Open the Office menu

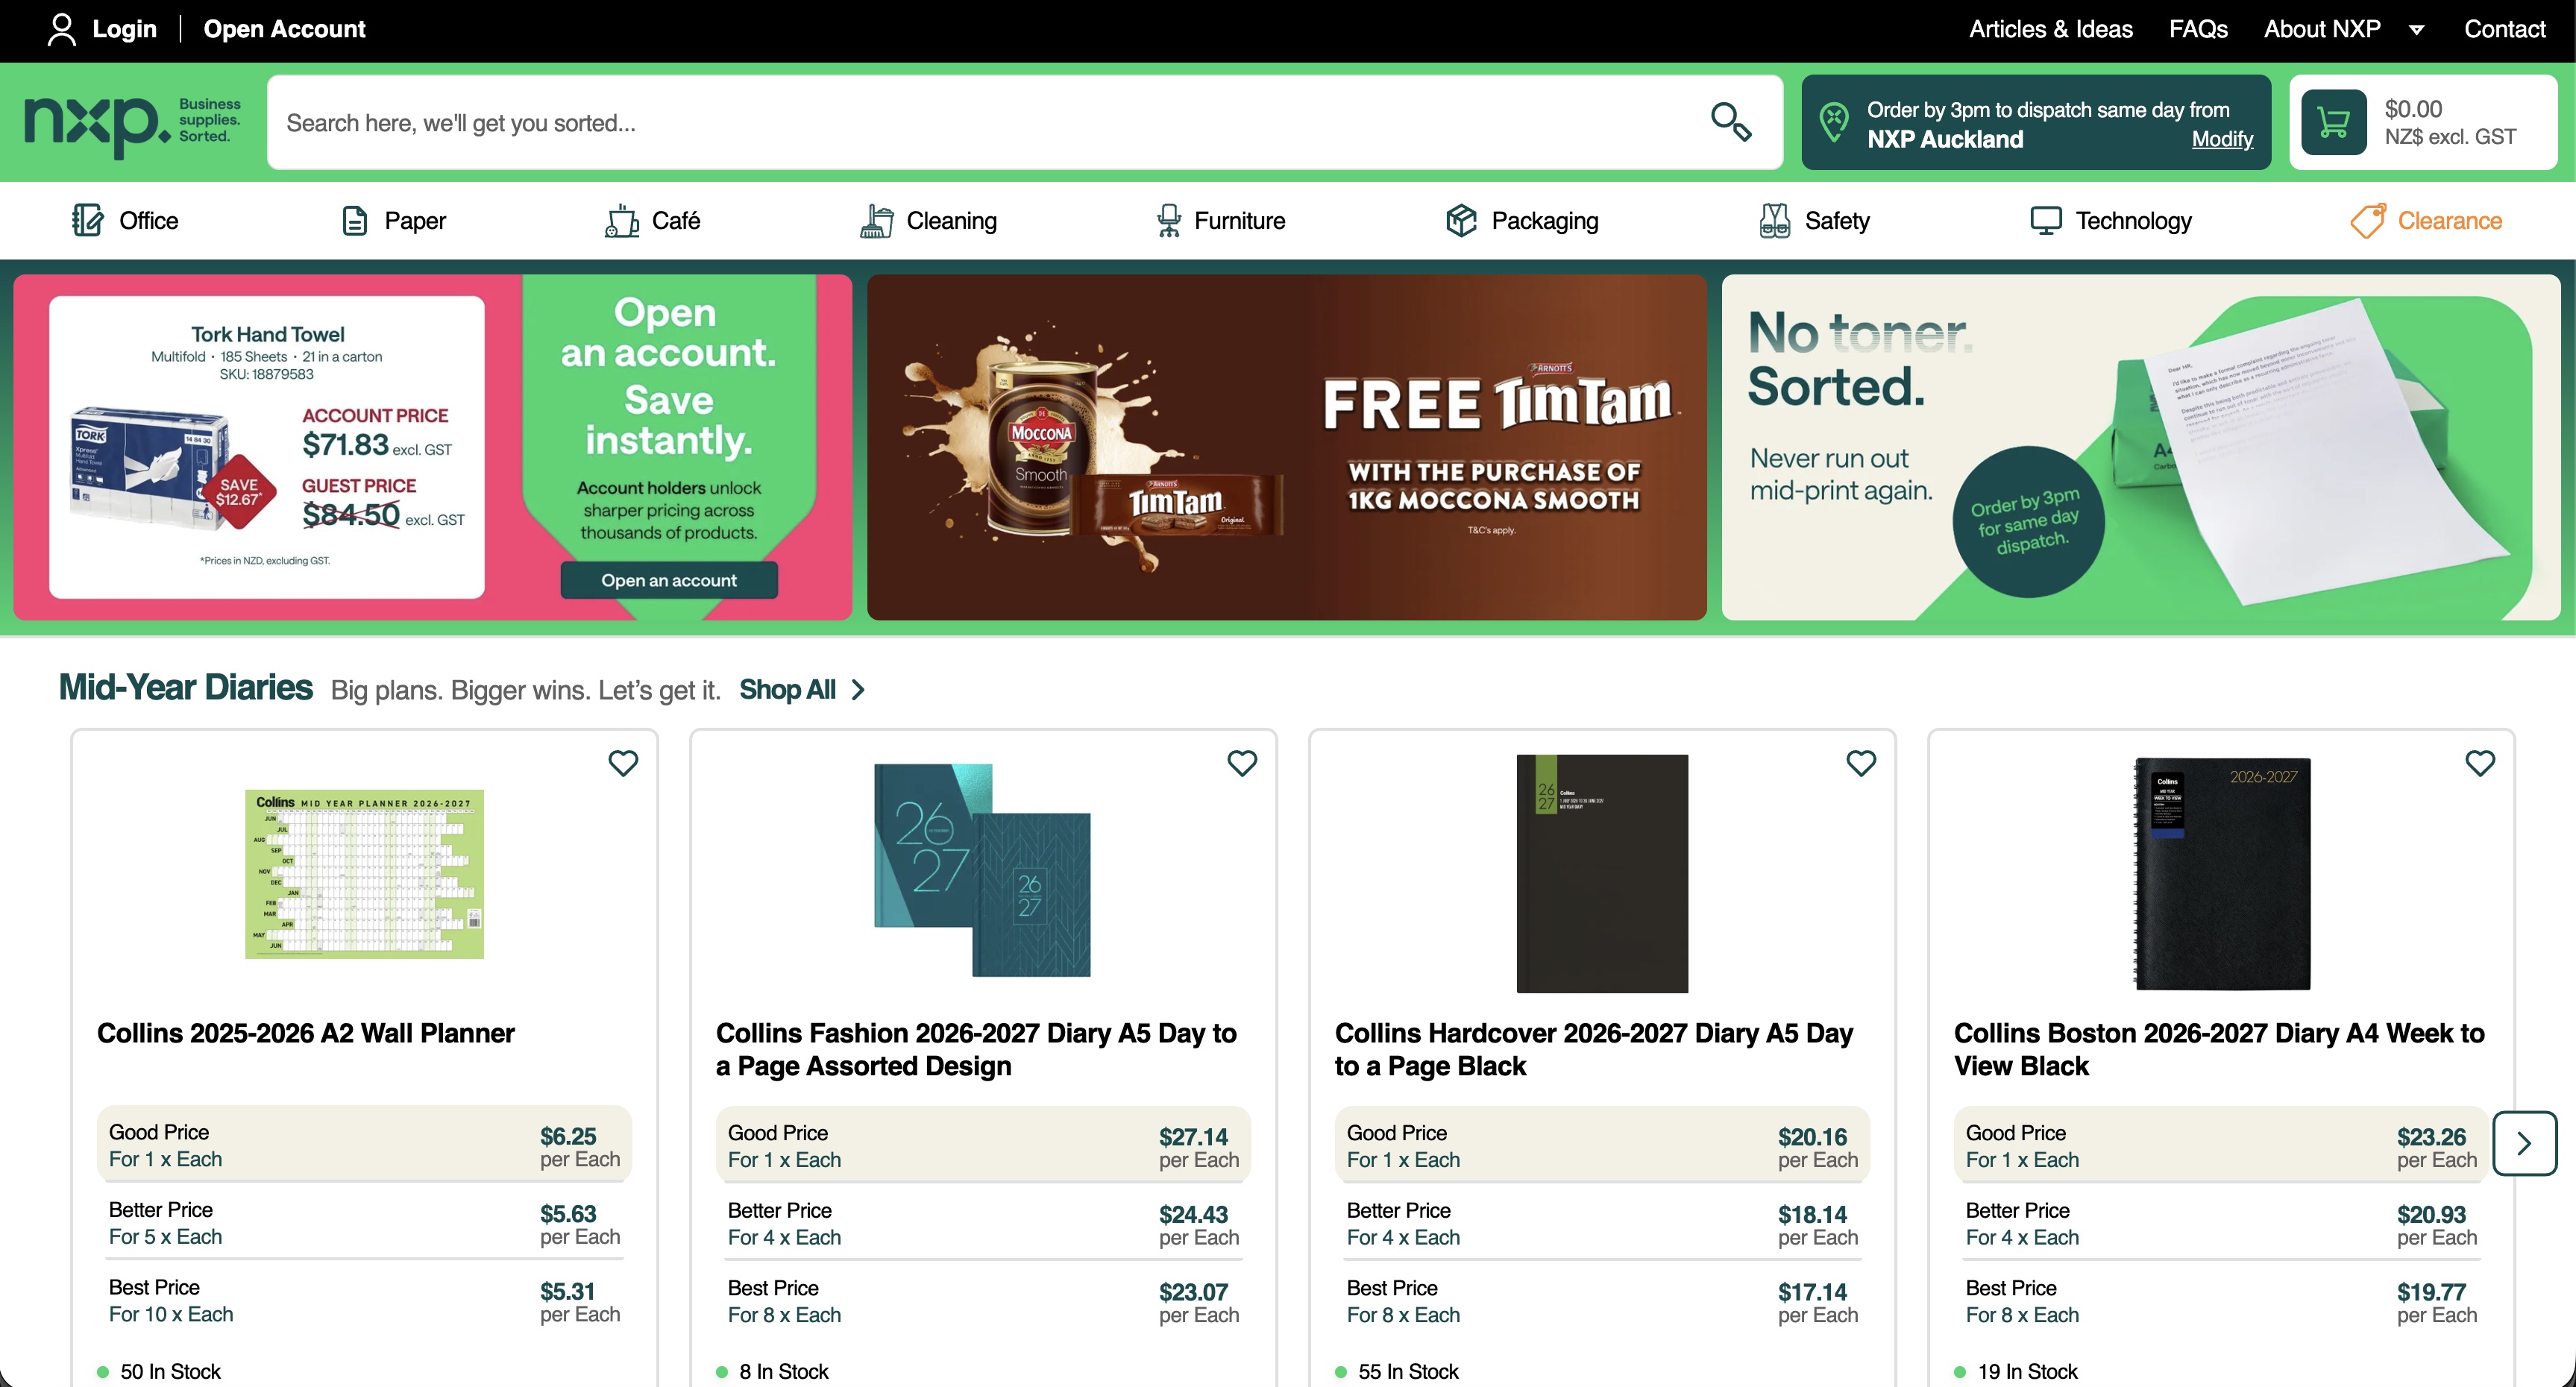[125, 220]
